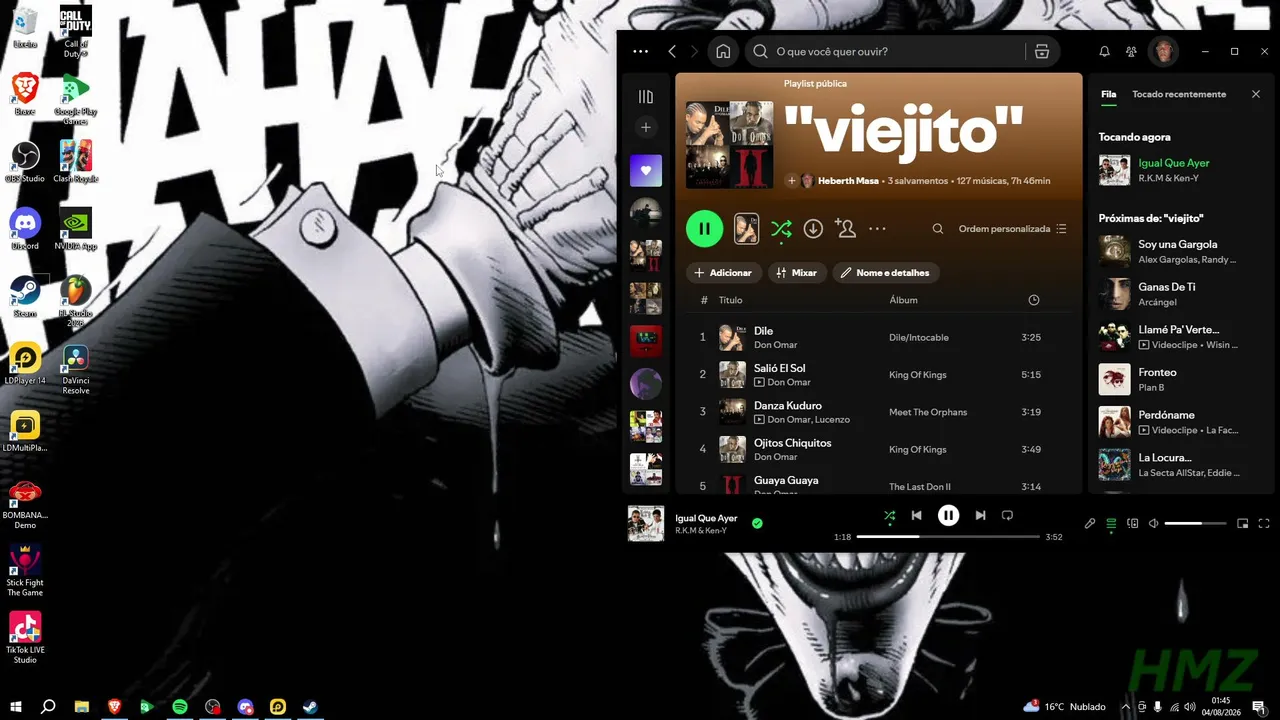Open Nome e detalhes editor
This screenshot has width=1280, height=720.
click(x=886, y=273)
